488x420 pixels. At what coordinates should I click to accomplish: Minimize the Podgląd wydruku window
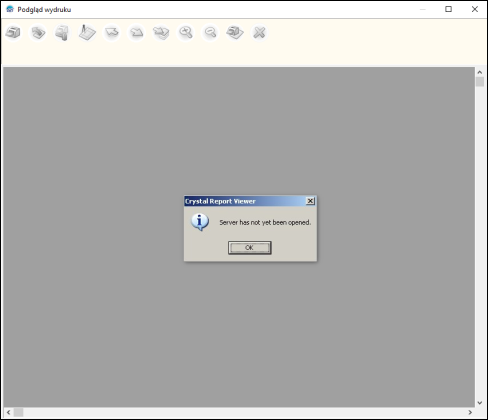[x=423, y=9]
